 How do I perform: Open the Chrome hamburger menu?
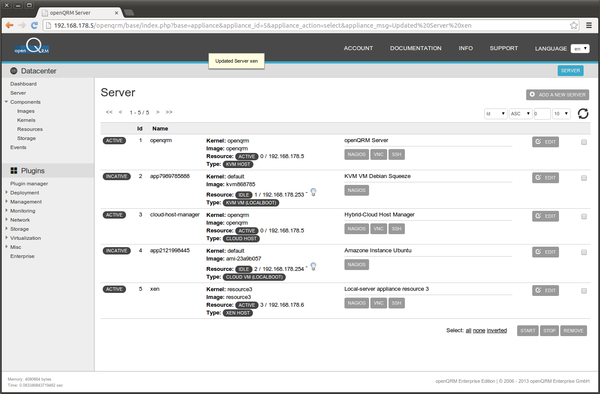tap(589, 25)
